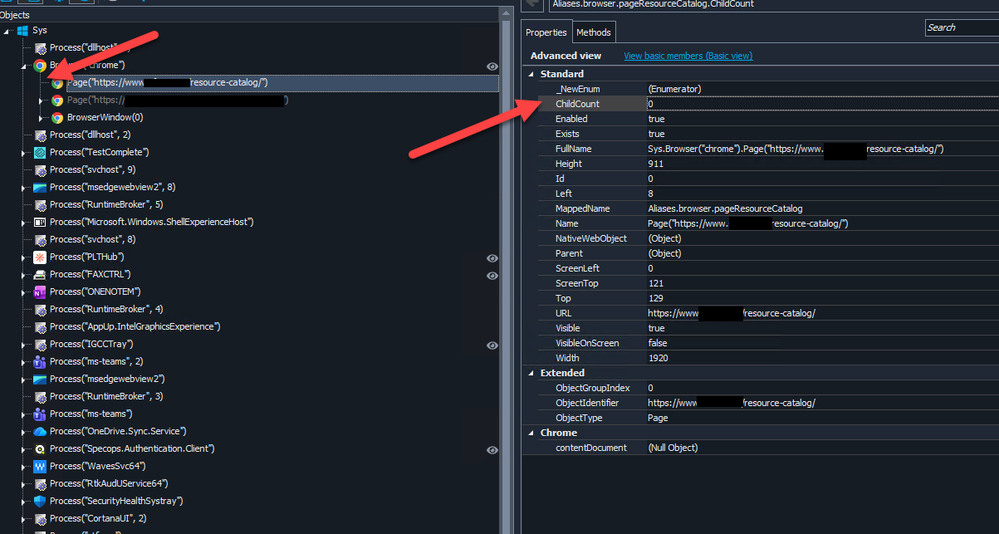999x534 pixels.
Task: Click the svchost, 9 process icon
Action: pyautogui.click(x=40, y=170)
